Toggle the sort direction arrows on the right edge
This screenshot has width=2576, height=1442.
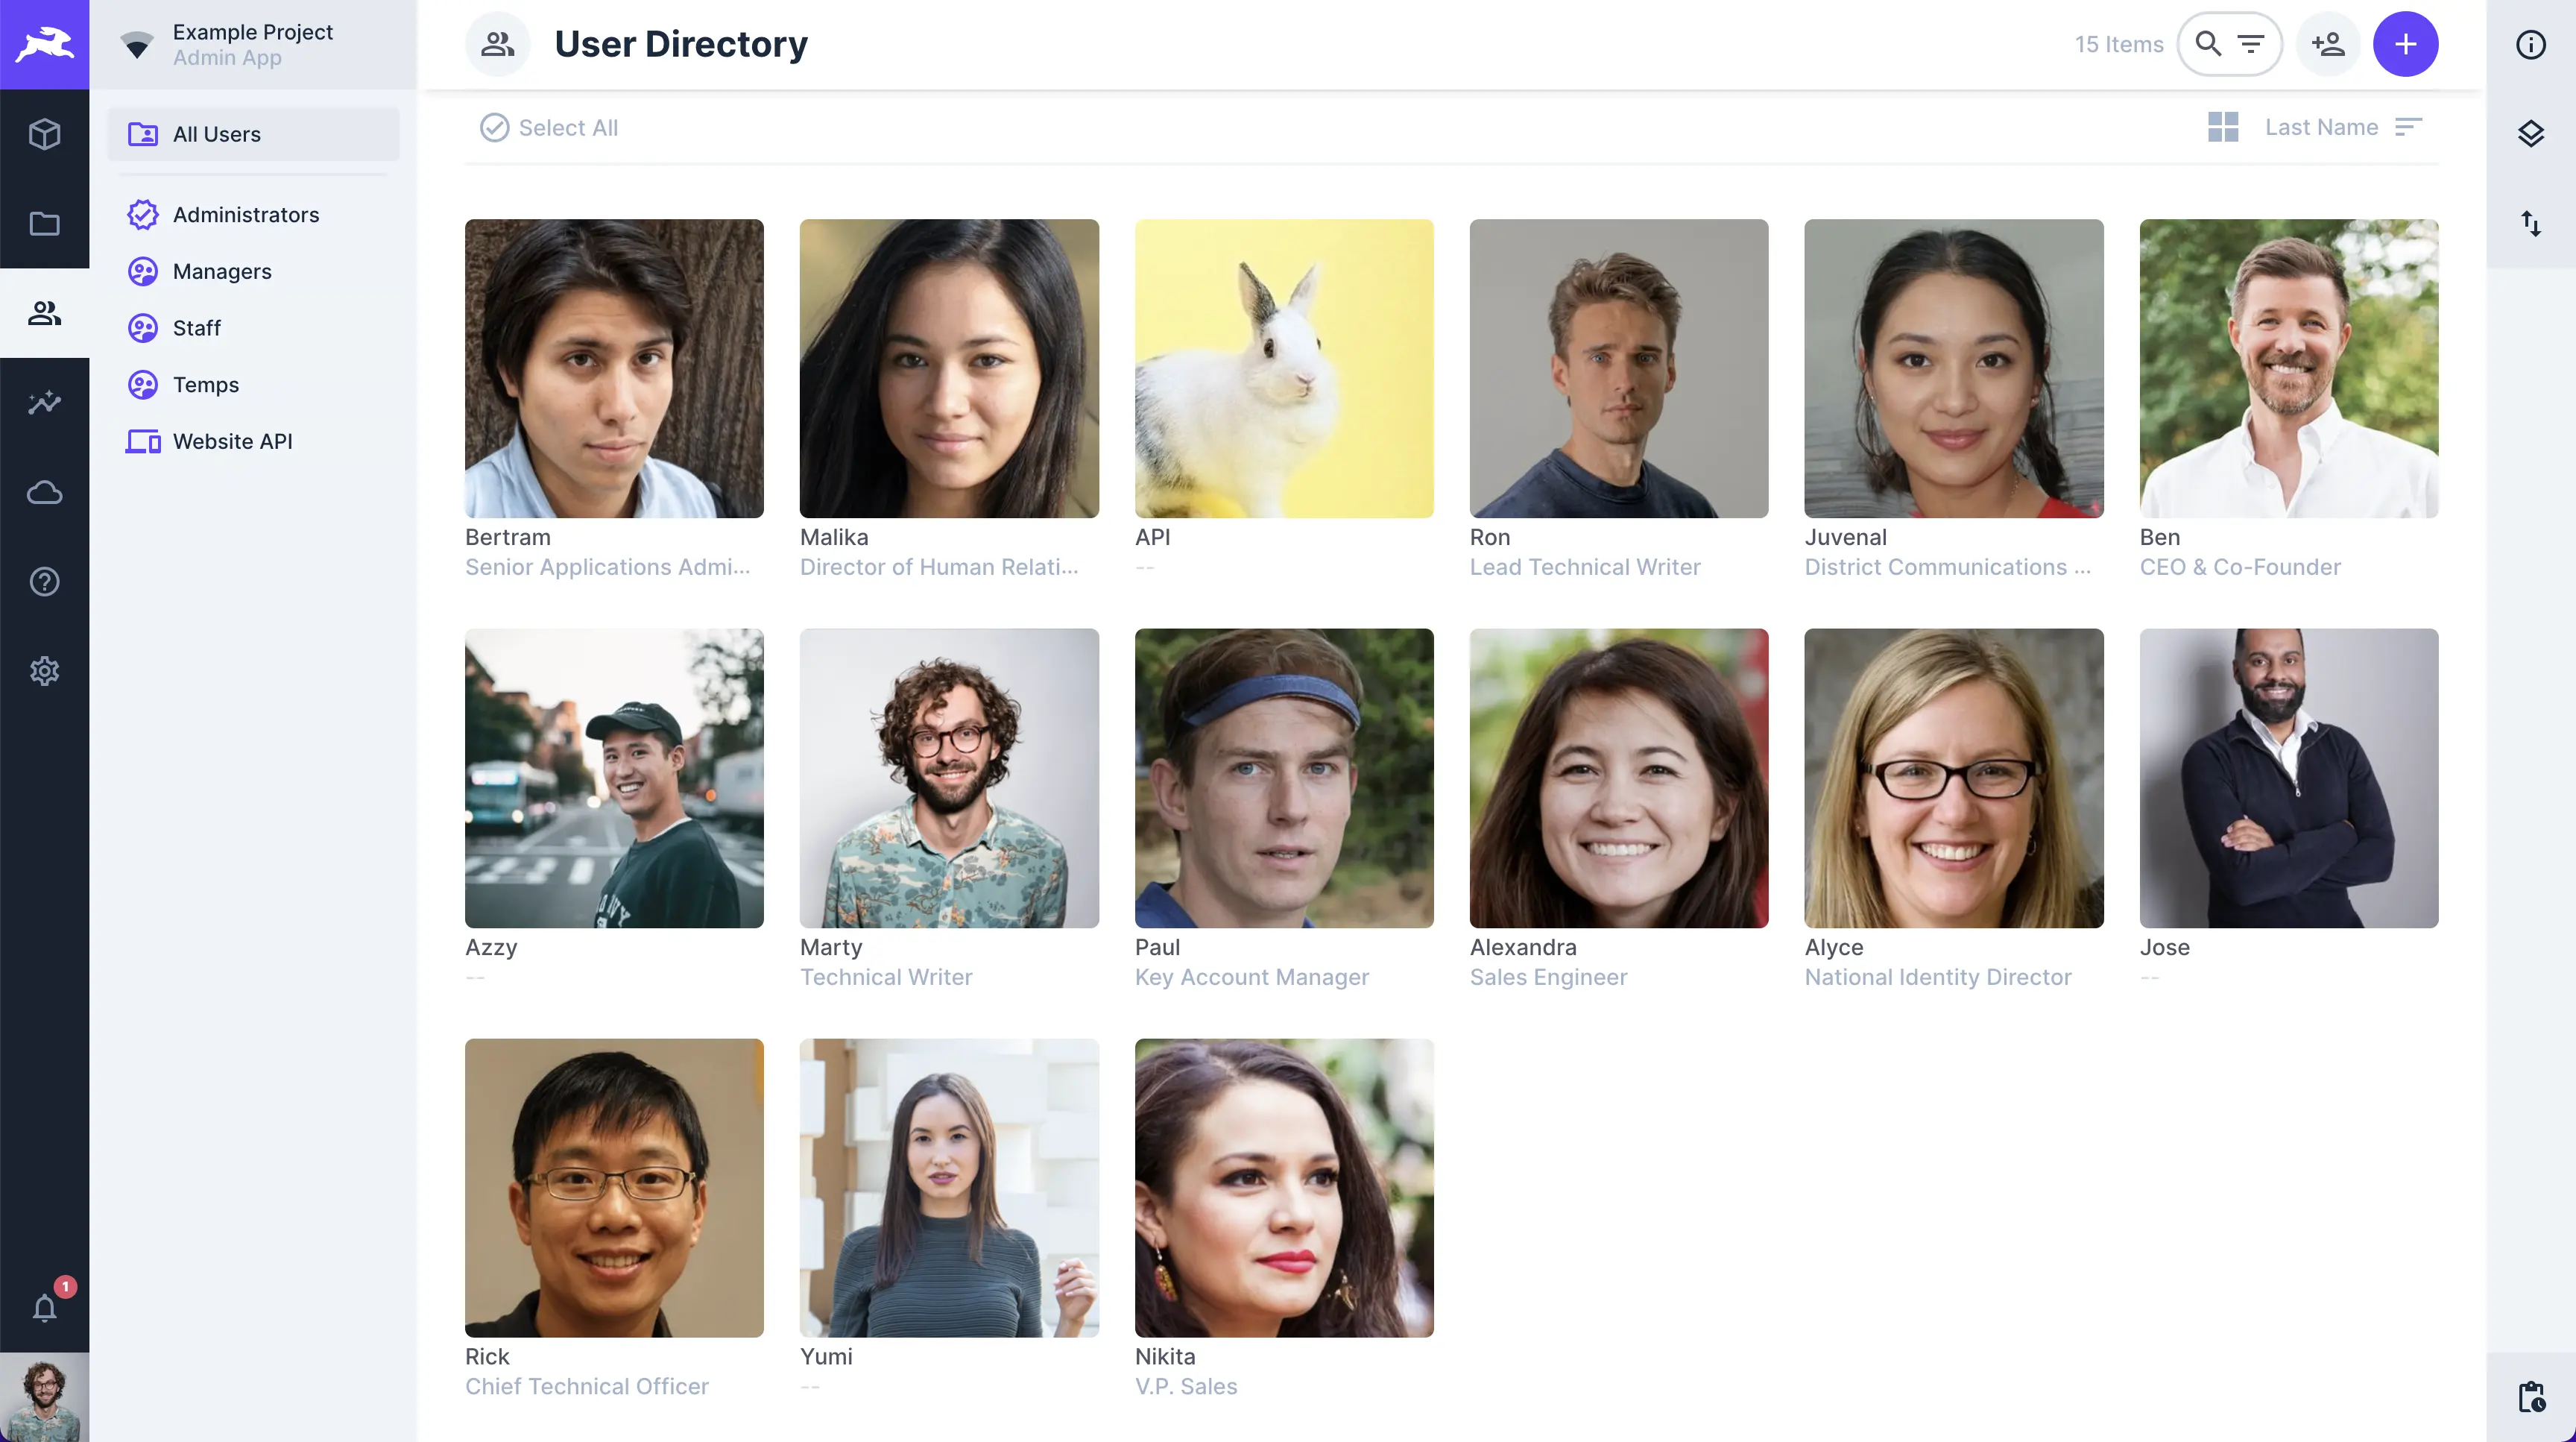[x=2531, y=224]
